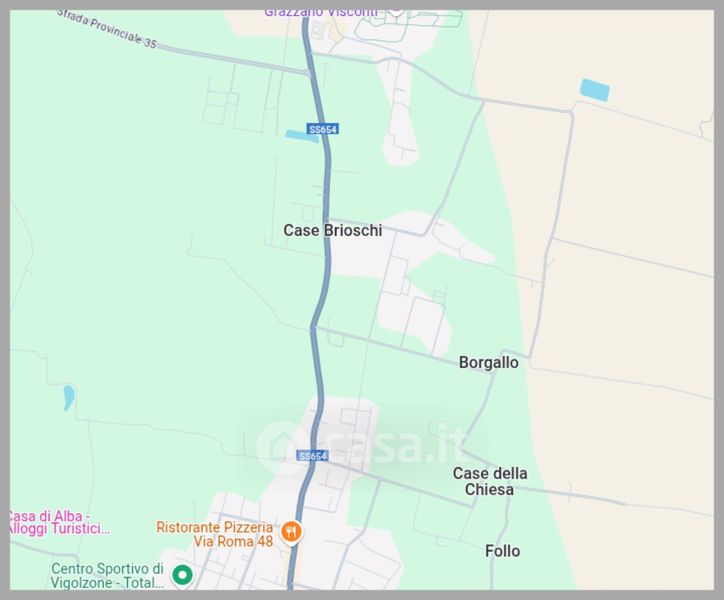Open Ristorante Pizzeria Via Roma 48 label

click(215, 534)
